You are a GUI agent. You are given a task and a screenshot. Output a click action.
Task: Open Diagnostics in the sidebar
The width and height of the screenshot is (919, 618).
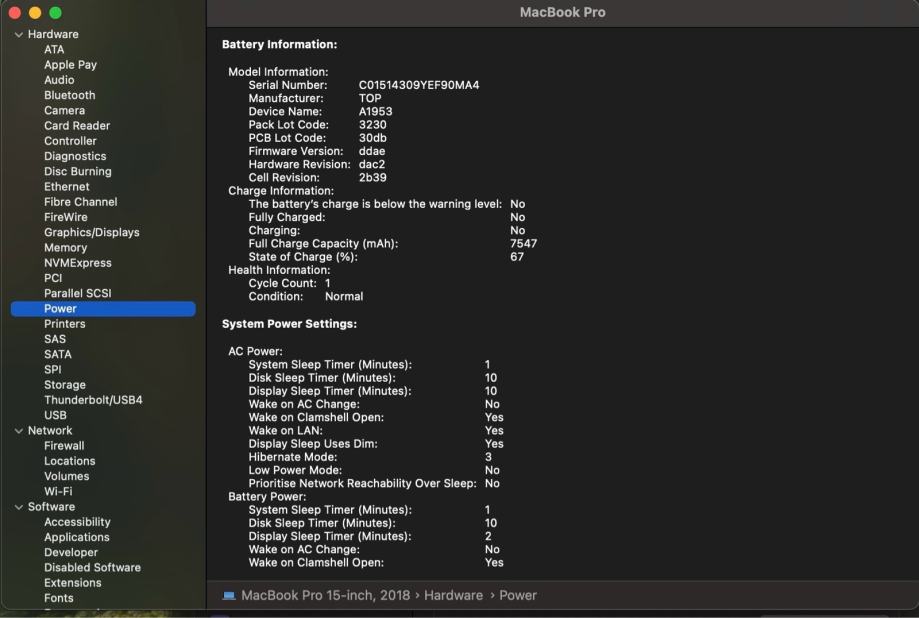[75, 157]
